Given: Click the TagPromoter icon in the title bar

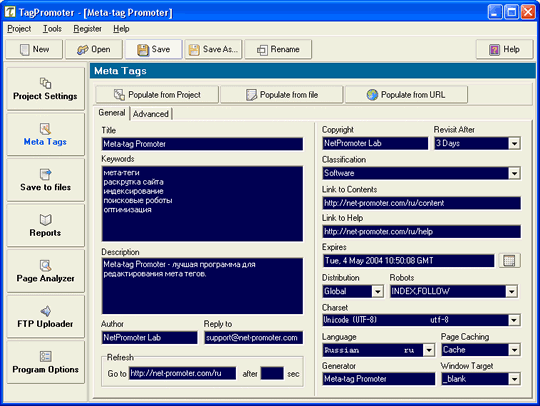Looking at the screenshot, I should pos(10,12).
